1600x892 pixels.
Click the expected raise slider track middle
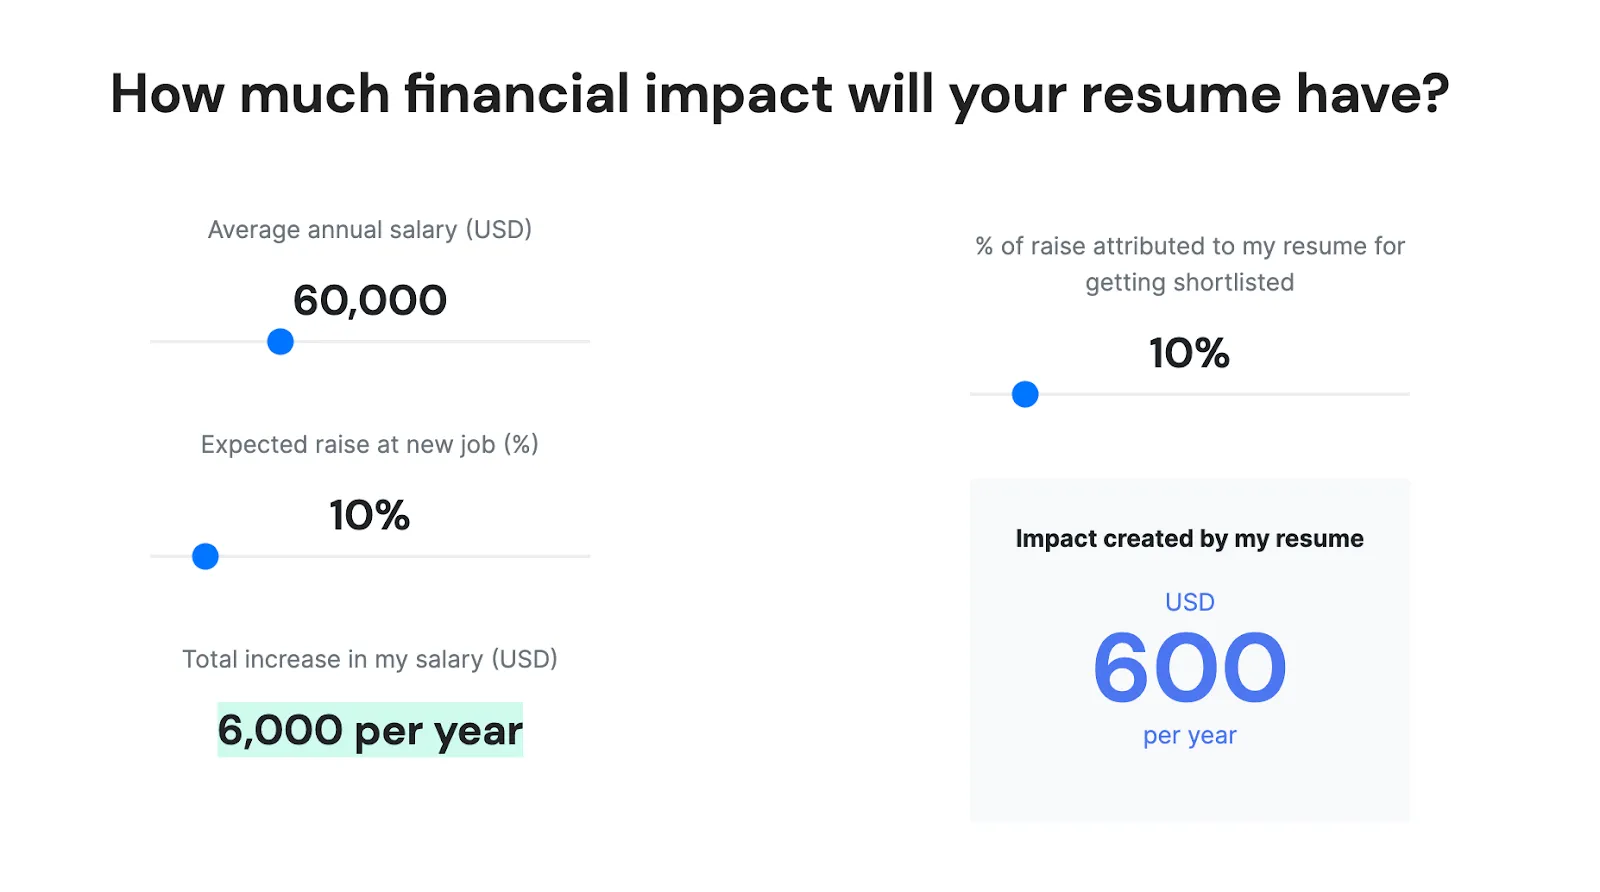(x=370, y=556)
